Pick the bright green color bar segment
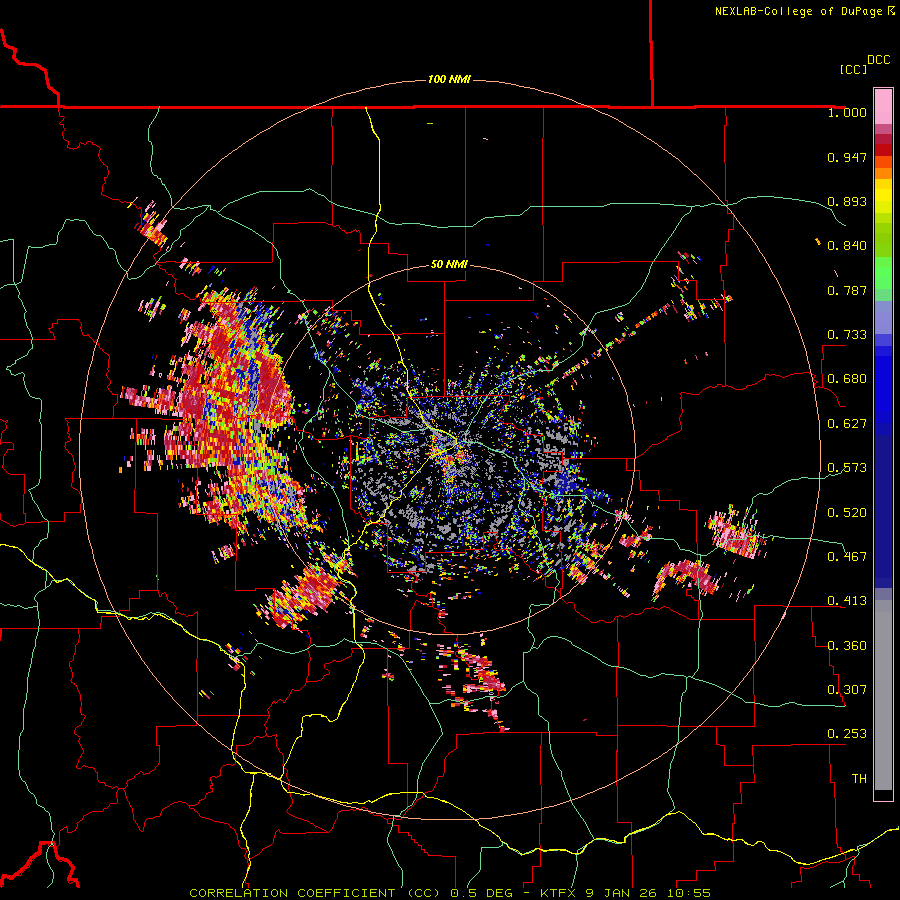This screenshot has width=900, height=900. tap(883, 273)
